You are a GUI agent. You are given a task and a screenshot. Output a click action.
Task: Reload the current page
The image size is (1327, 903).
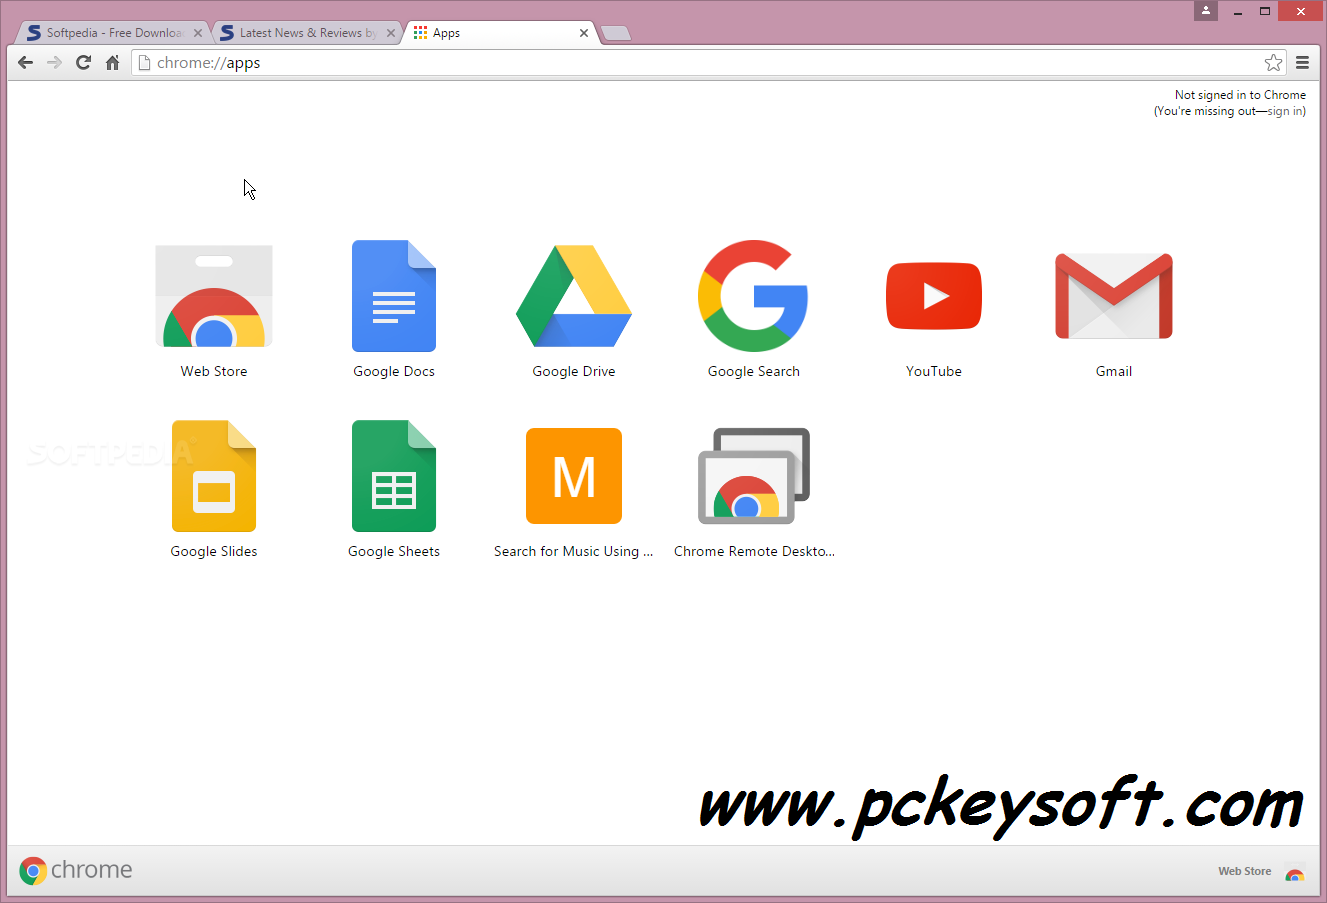[84, 63]
